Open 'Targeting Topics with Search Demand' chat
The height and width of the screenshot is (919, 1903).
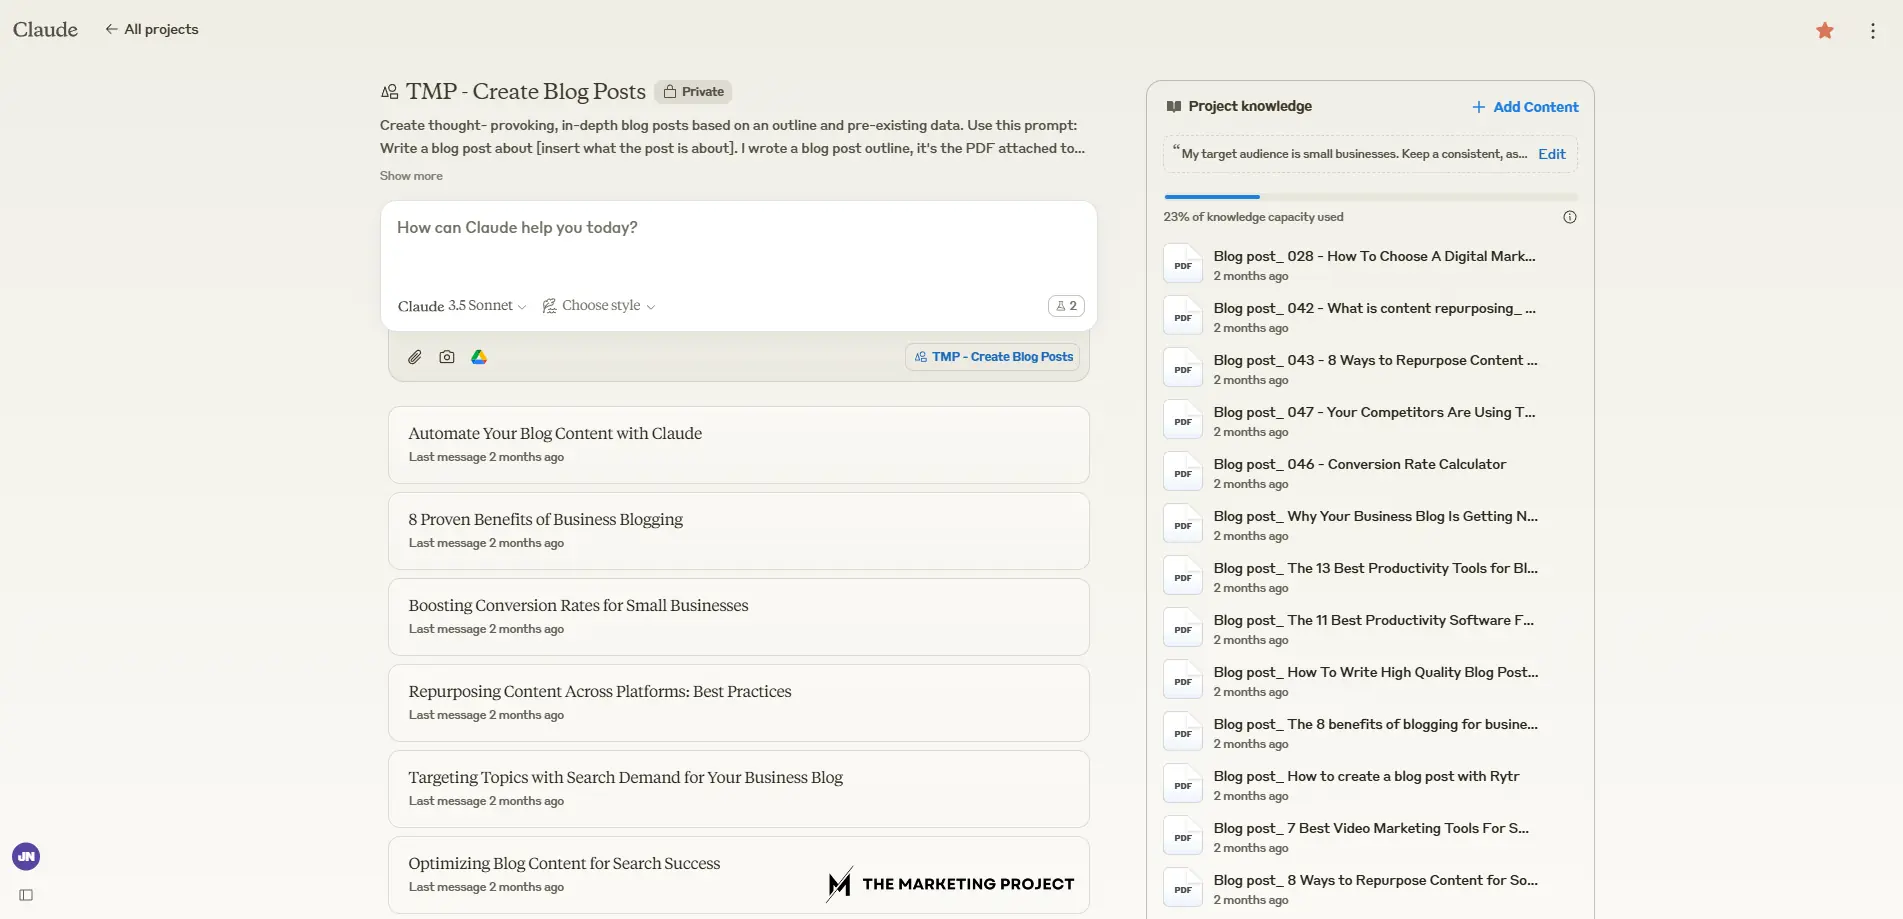pos(738,789)
